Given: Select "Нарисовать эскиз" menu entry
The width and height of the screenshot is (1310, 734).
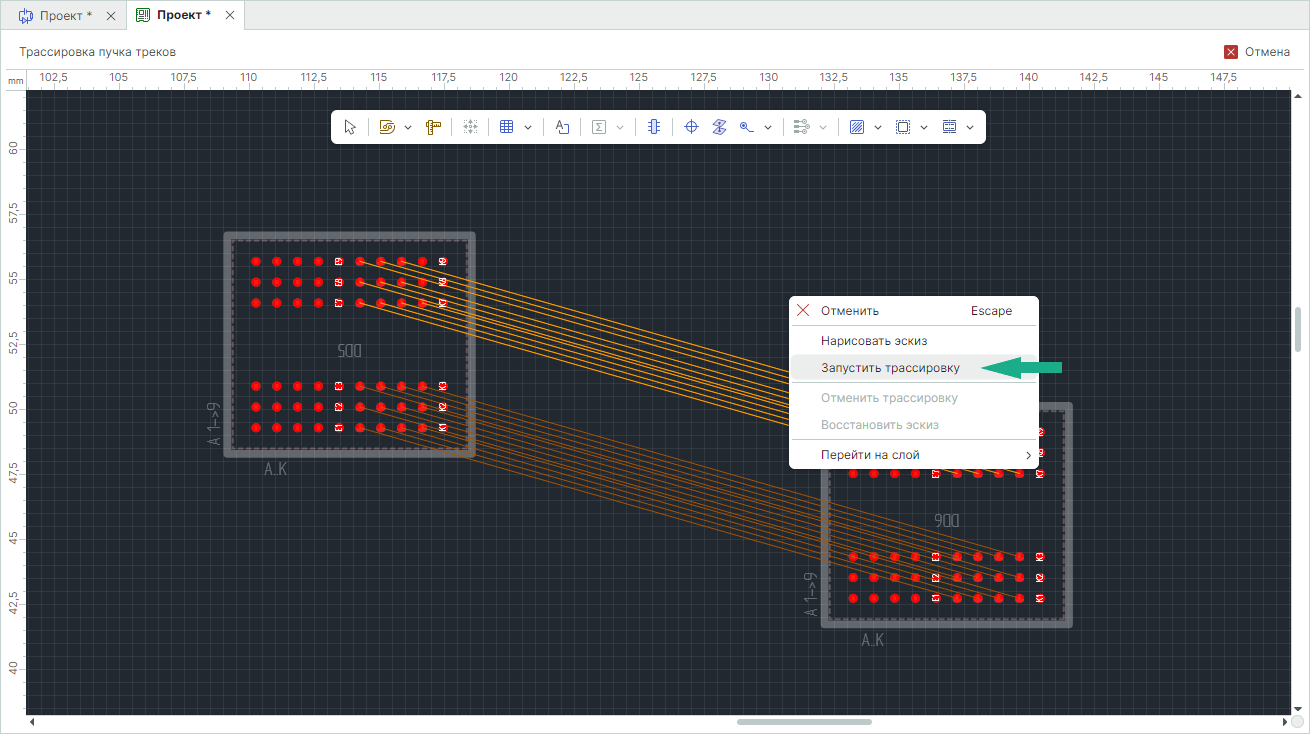Looking at the screenshot, I should pos(874,341).
